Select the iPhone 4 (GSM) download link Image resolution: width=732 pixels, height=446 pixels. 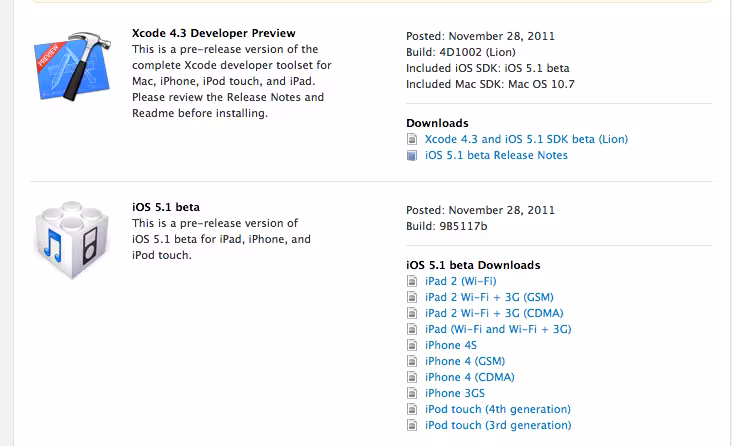click(x=465, y=361)
